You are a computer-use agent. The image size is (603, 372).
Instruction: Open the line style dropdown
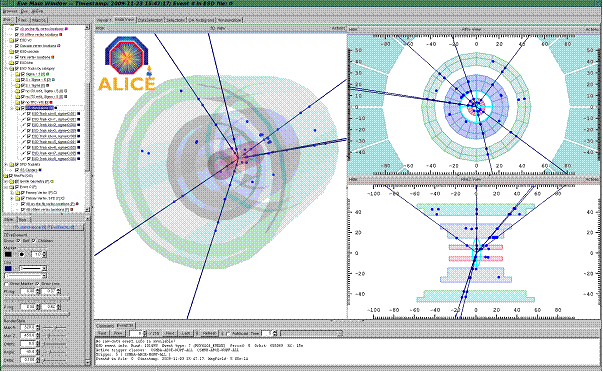pos(33,269)
